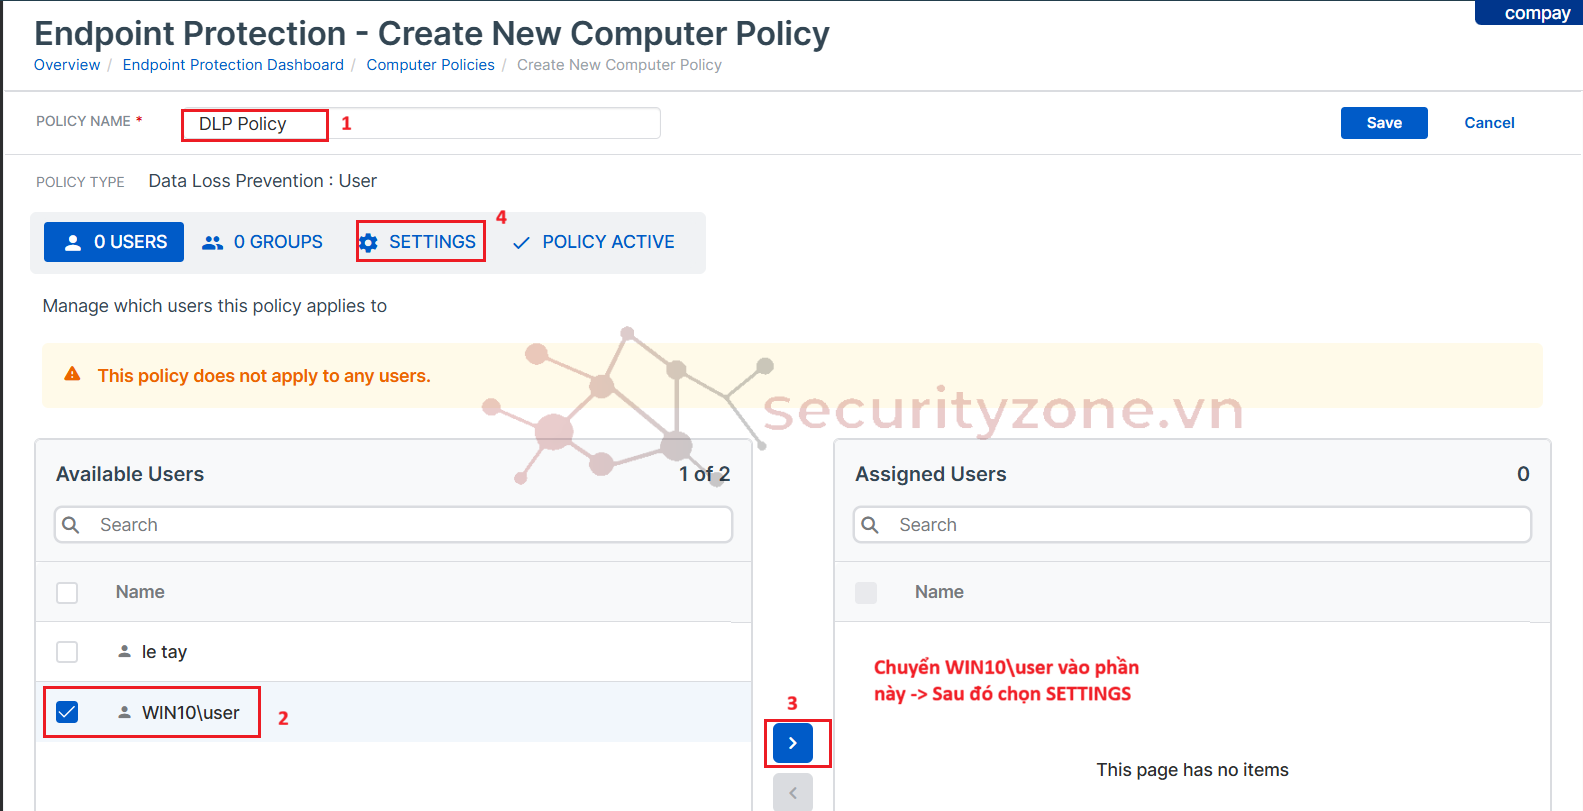Save the new computer policy
1583x811 pixels.
[1383, 123]
